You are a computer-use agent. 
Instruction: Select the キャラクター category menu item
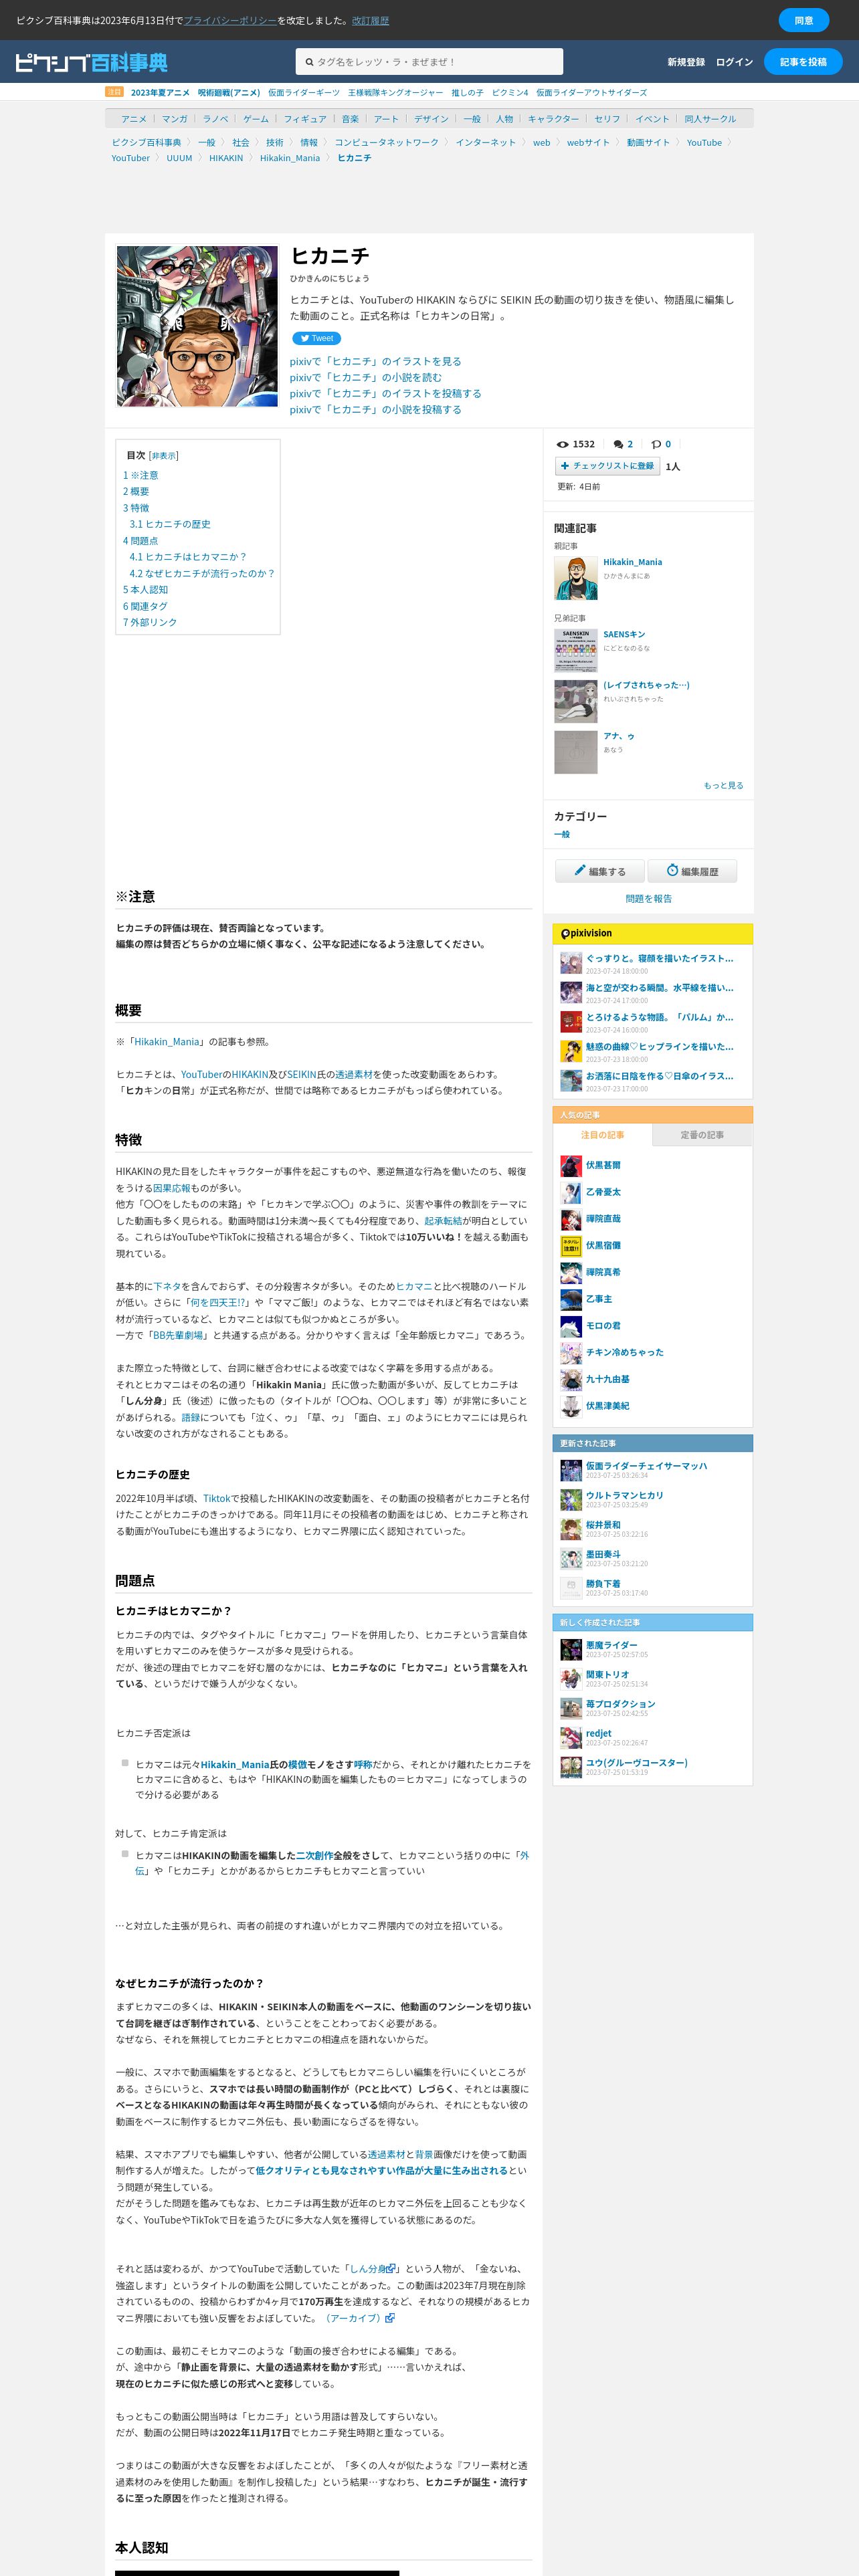553,119
